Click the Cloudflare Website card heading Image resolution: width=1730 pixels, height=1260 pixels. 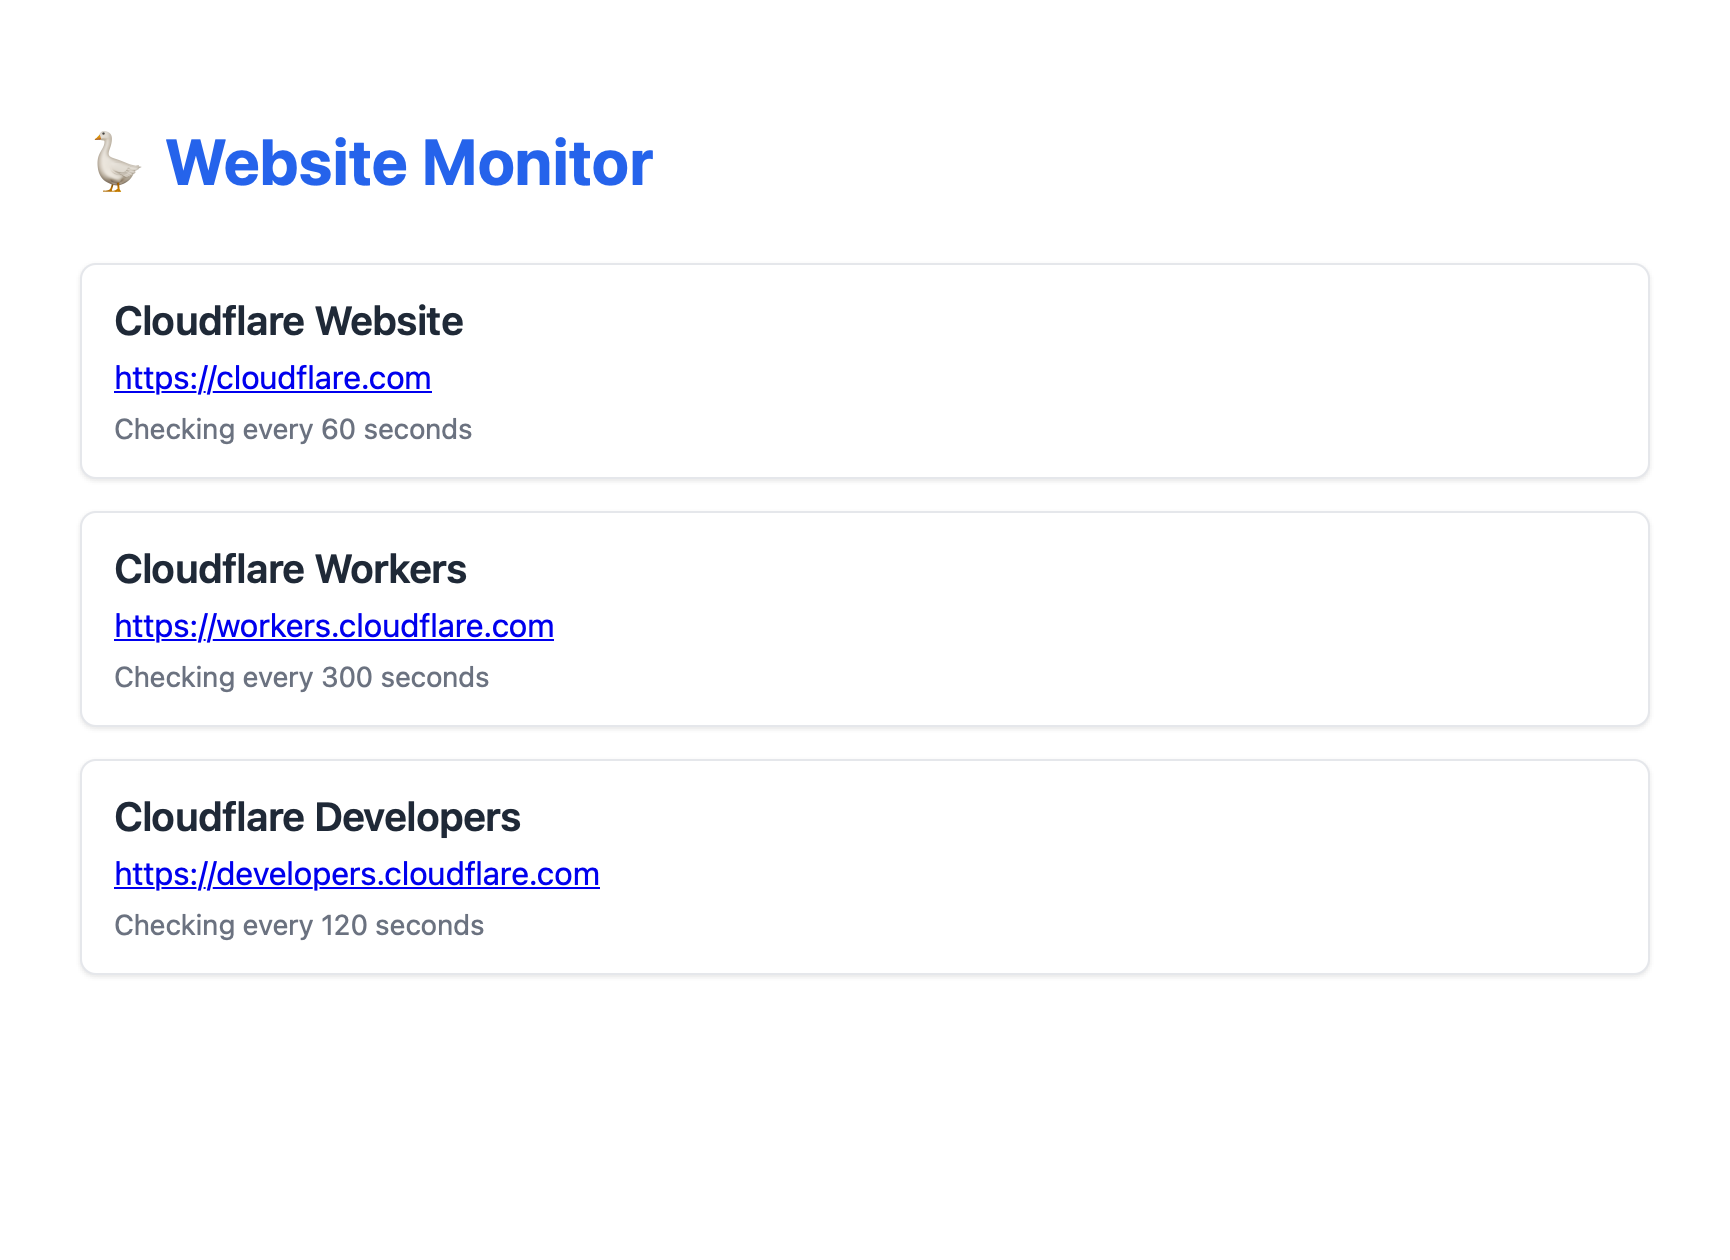pyautogui.click(x=289, y=321)
